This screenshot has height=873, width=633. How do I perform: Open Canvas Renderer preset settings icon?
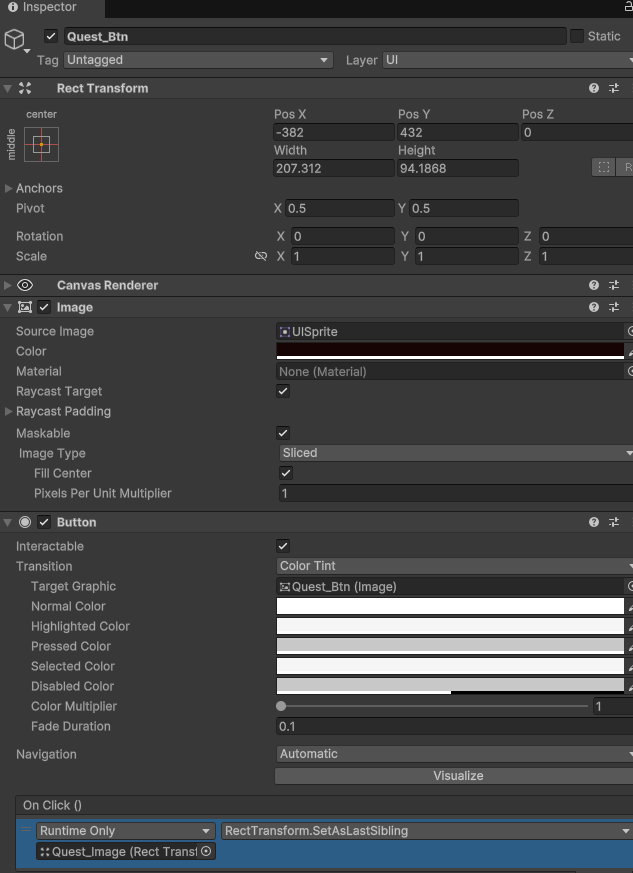pos(614,285)
